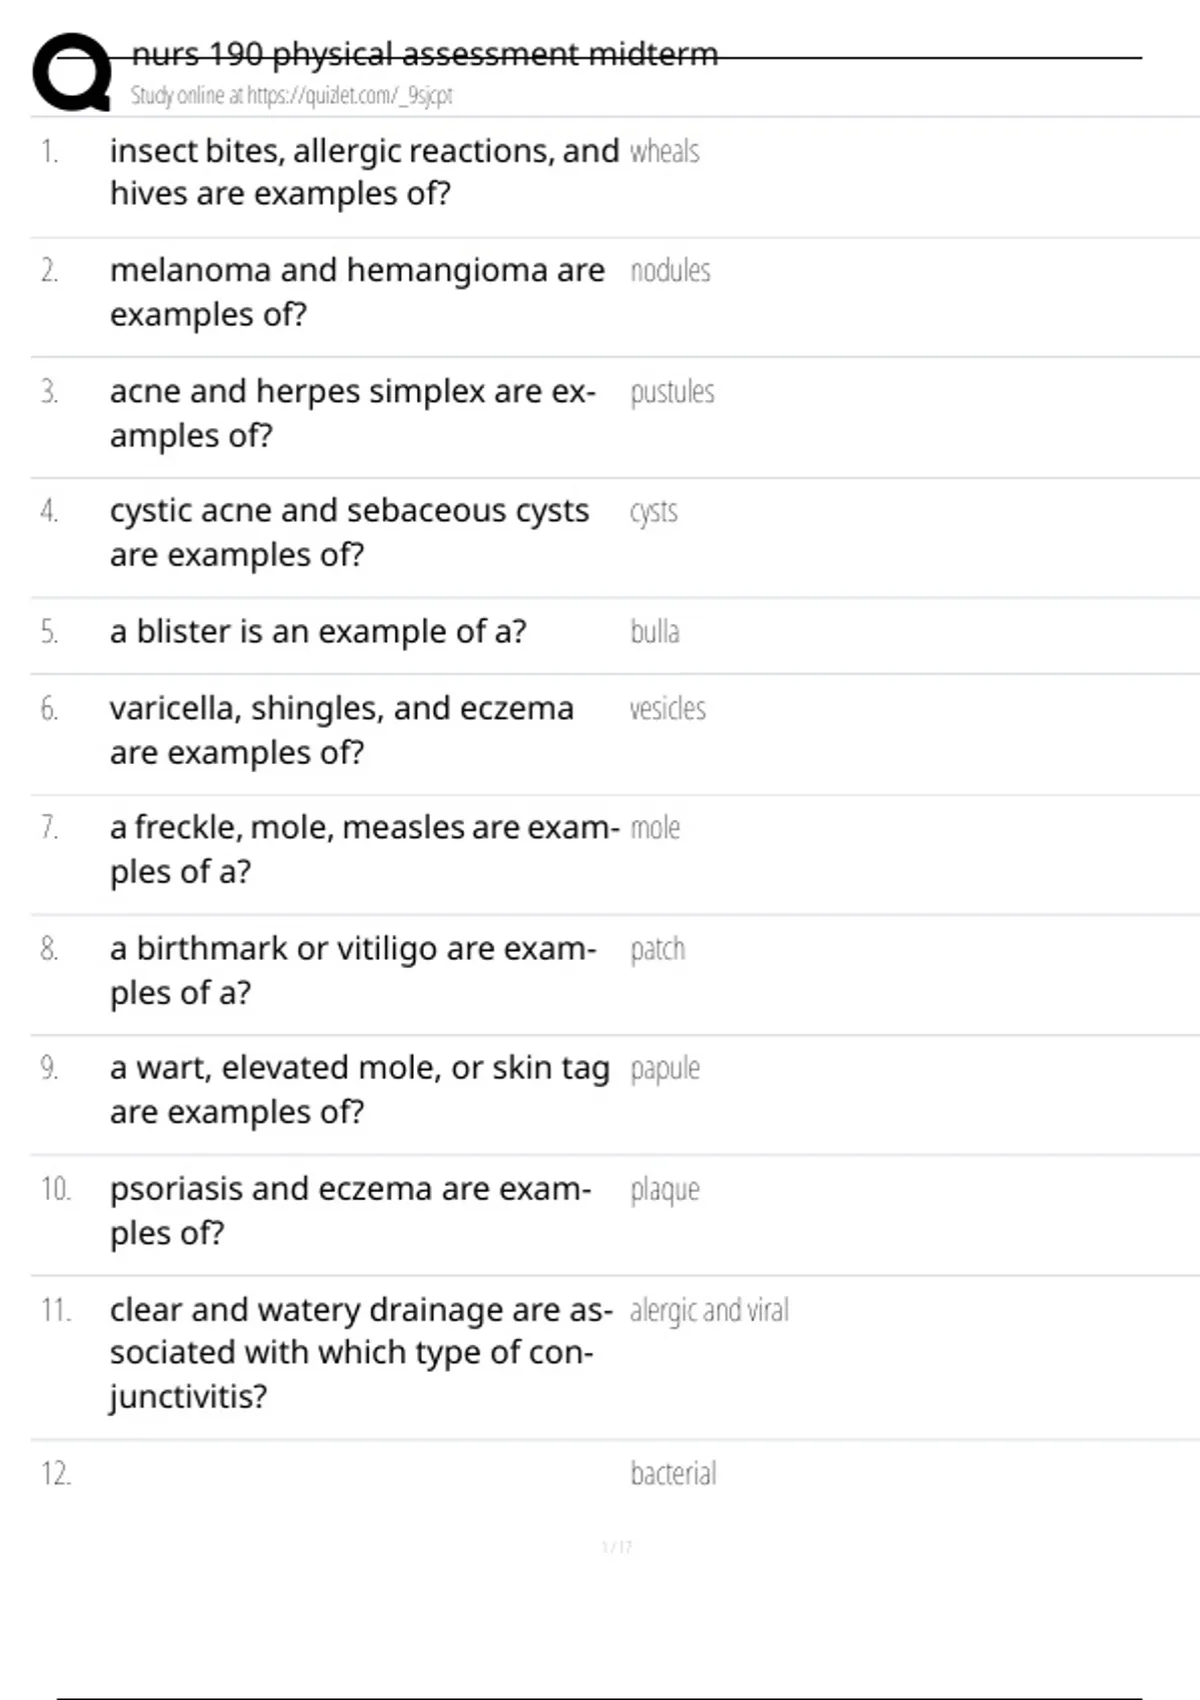The height and width of the screenshot is (1700, 1200).
Task: Select the answer 'vesicles'
Action: (x=667, y=709)
